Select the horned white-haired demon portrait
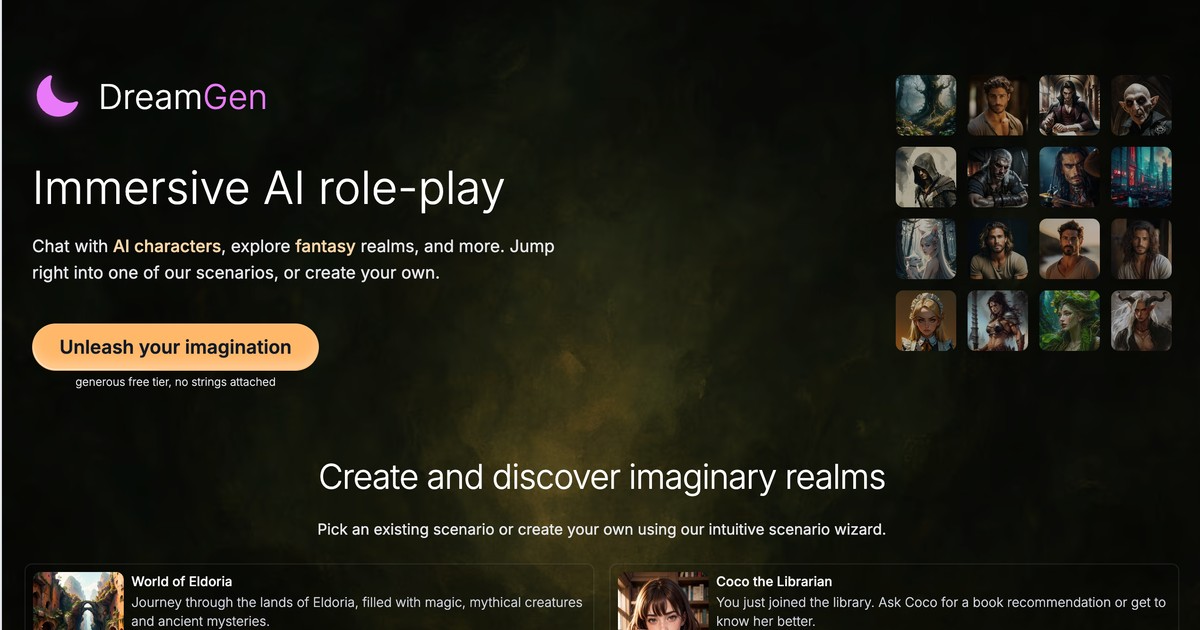The image size is (1200, 630). [1141, 321]
